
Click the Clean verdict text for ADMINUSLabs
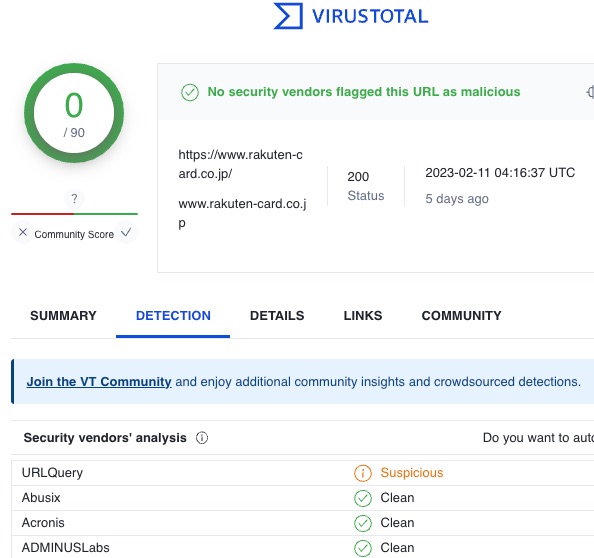coord(397,548)
